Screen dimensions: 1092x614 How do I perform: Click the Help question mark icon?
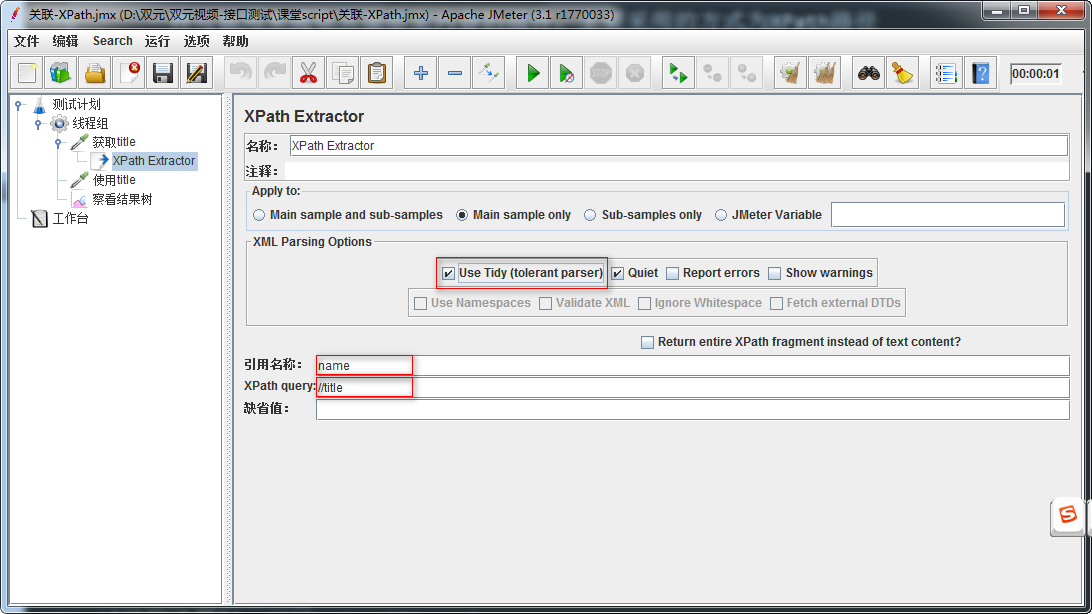(x=981, y=73)
